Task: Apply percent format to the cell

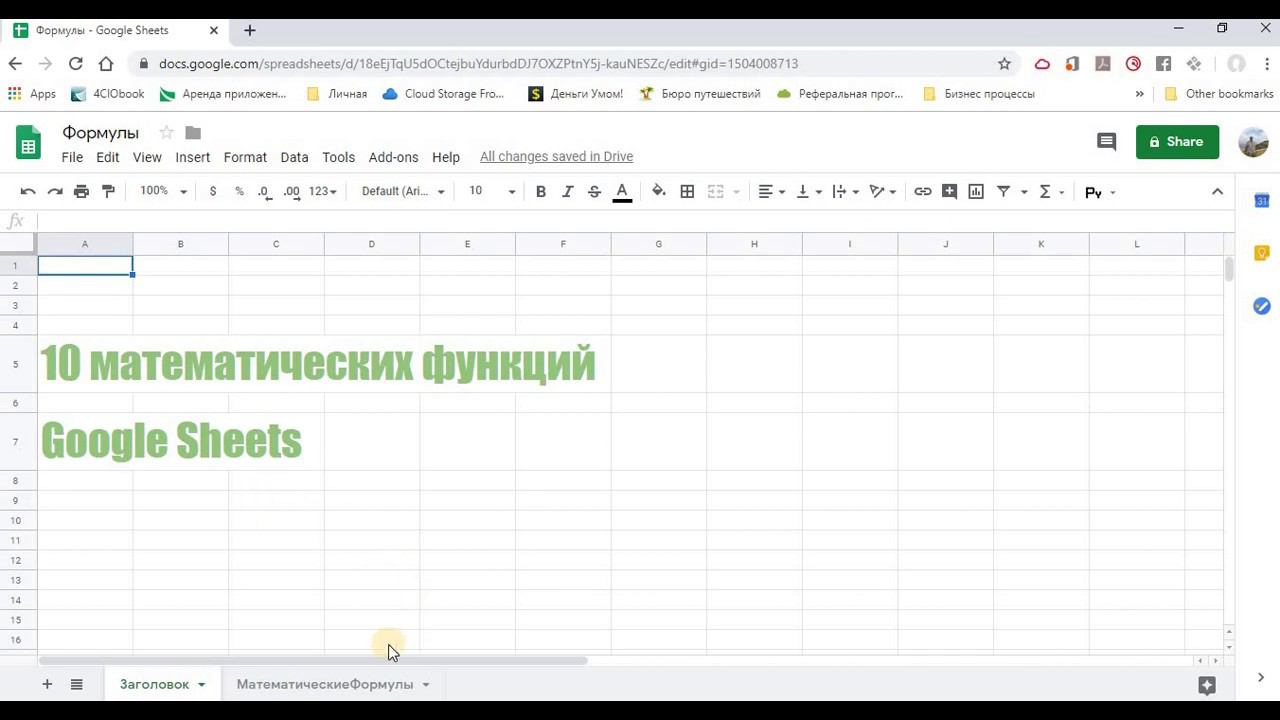Action: (239, 191)
